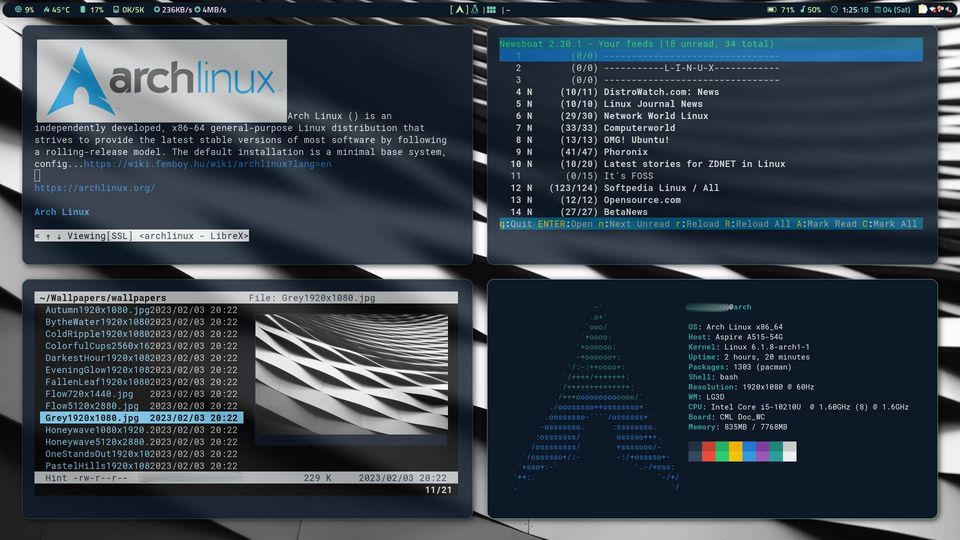Select PastelHills1920x108 file entry
The image size is (960, 540).
141,466
